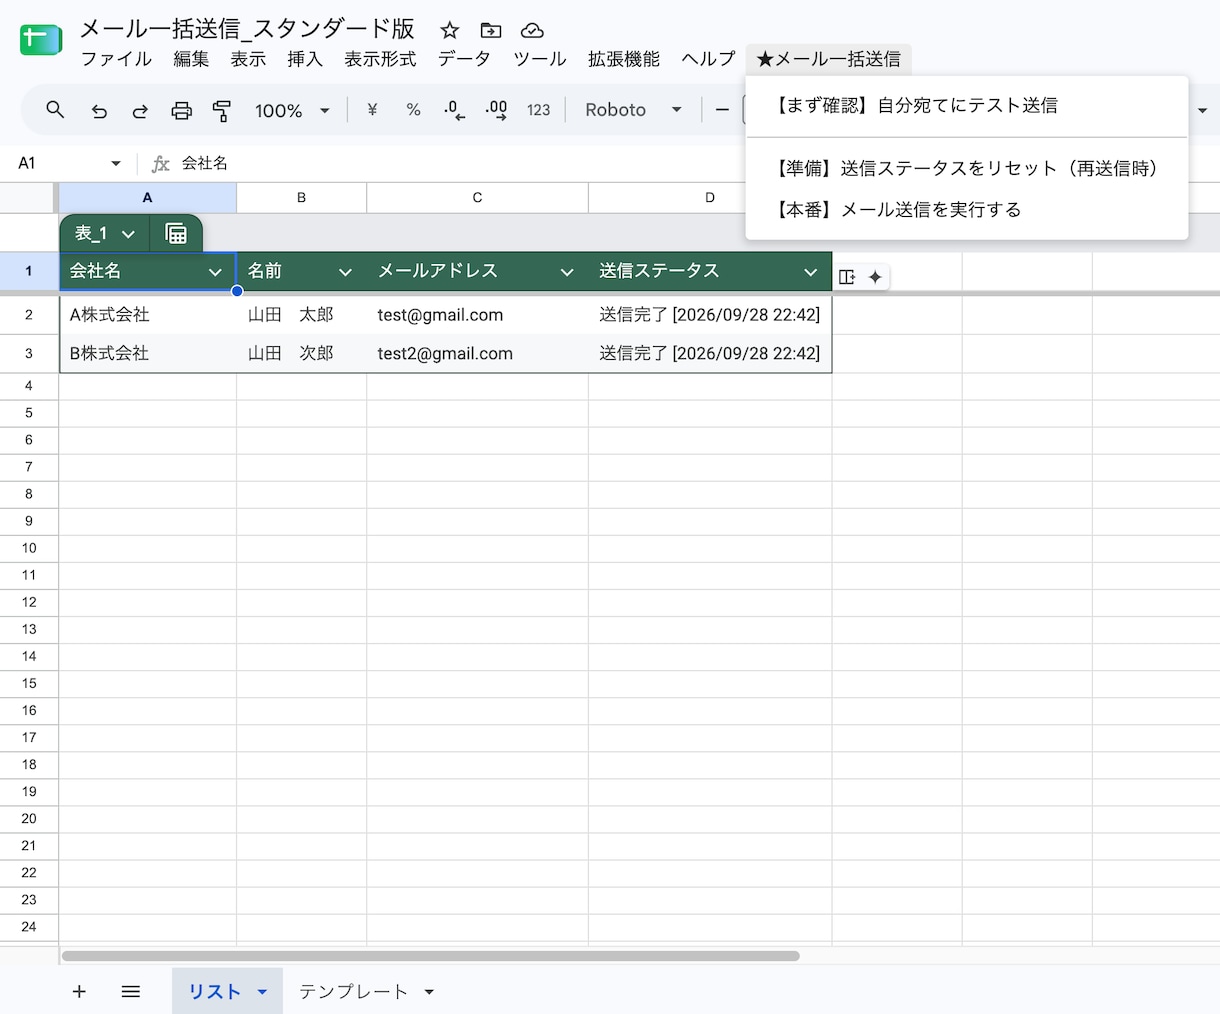Add a new sheet with plus icon
The image size is (1220, 1014).
point(79,991)
